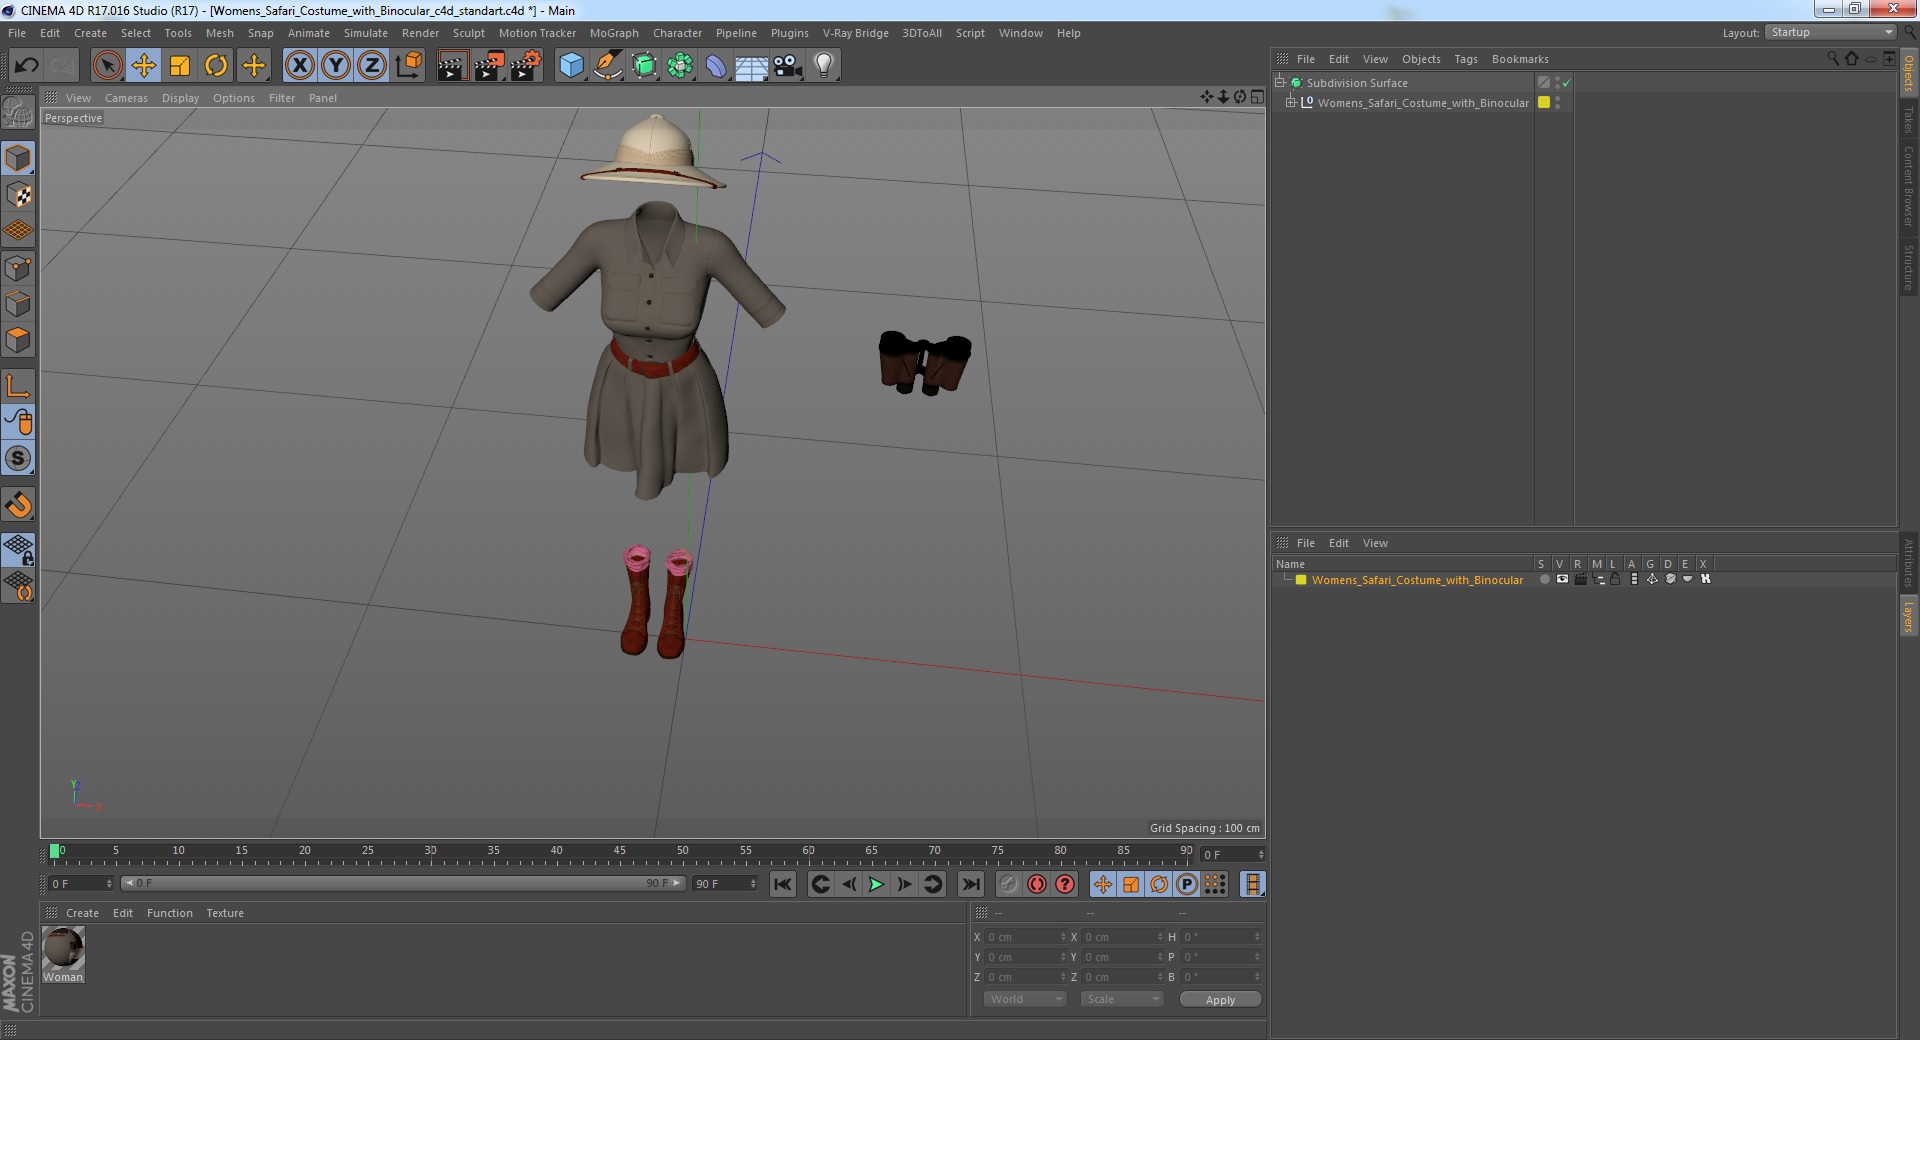Collapse Subdivision Surface tree item
This screenshot has height=1158, width=1920.
(x=1279, y=82)
